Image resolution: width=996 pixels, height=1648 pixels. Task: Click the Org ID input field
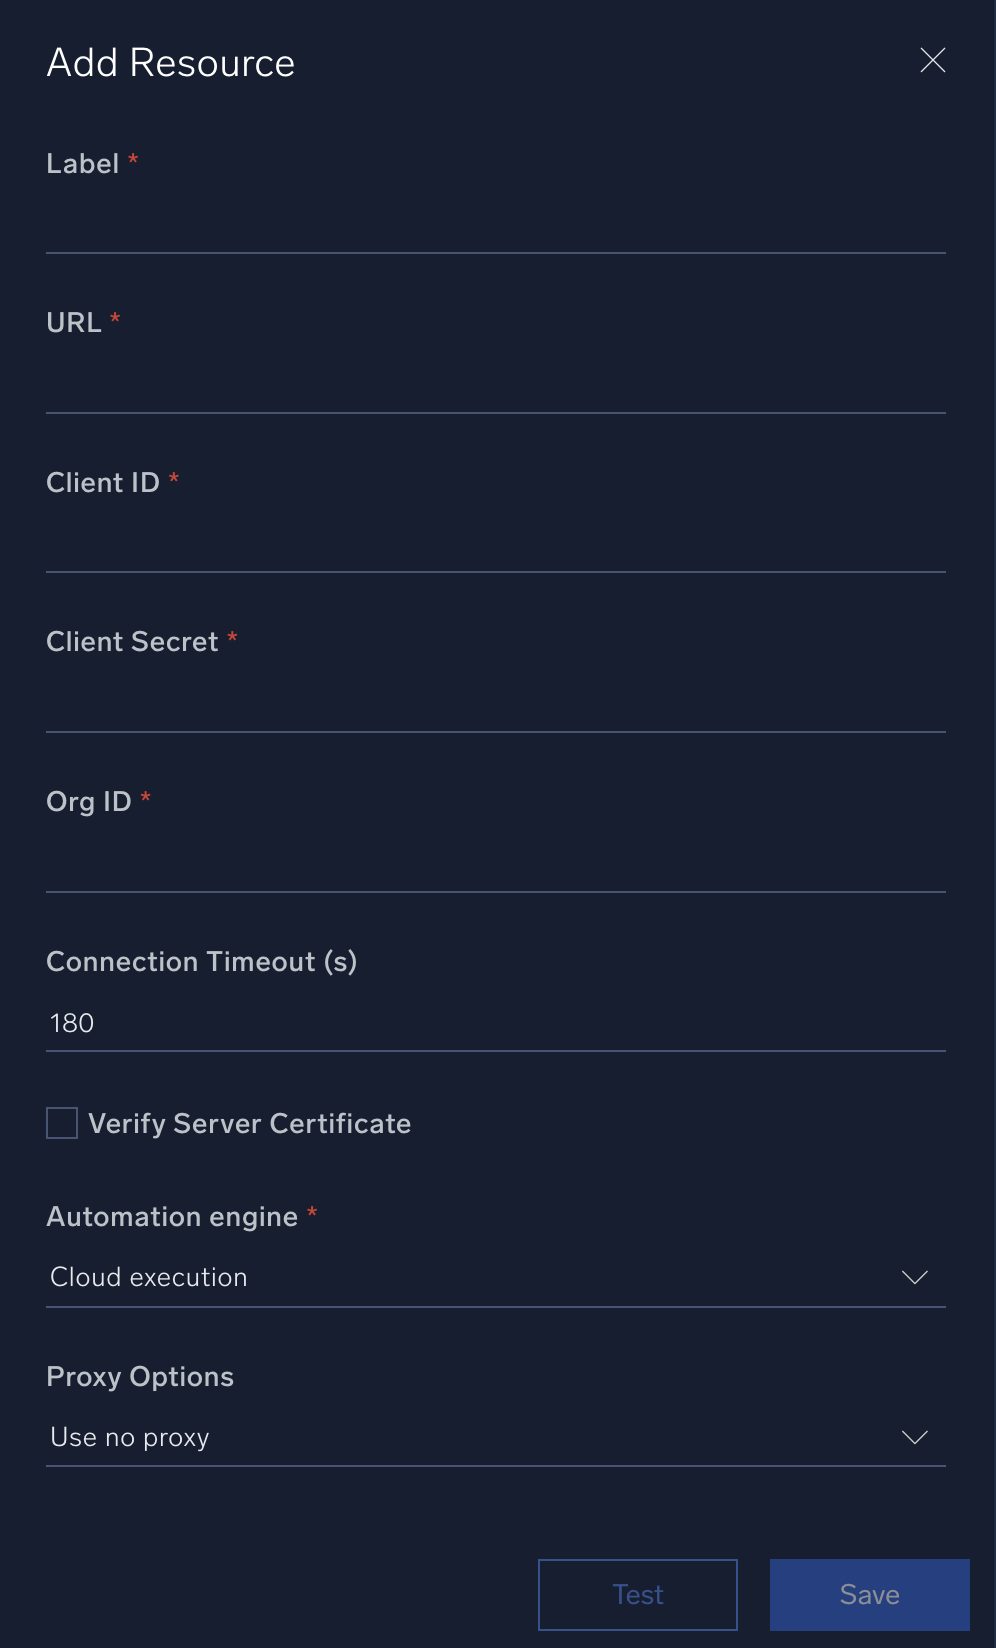tap(495, 862)
